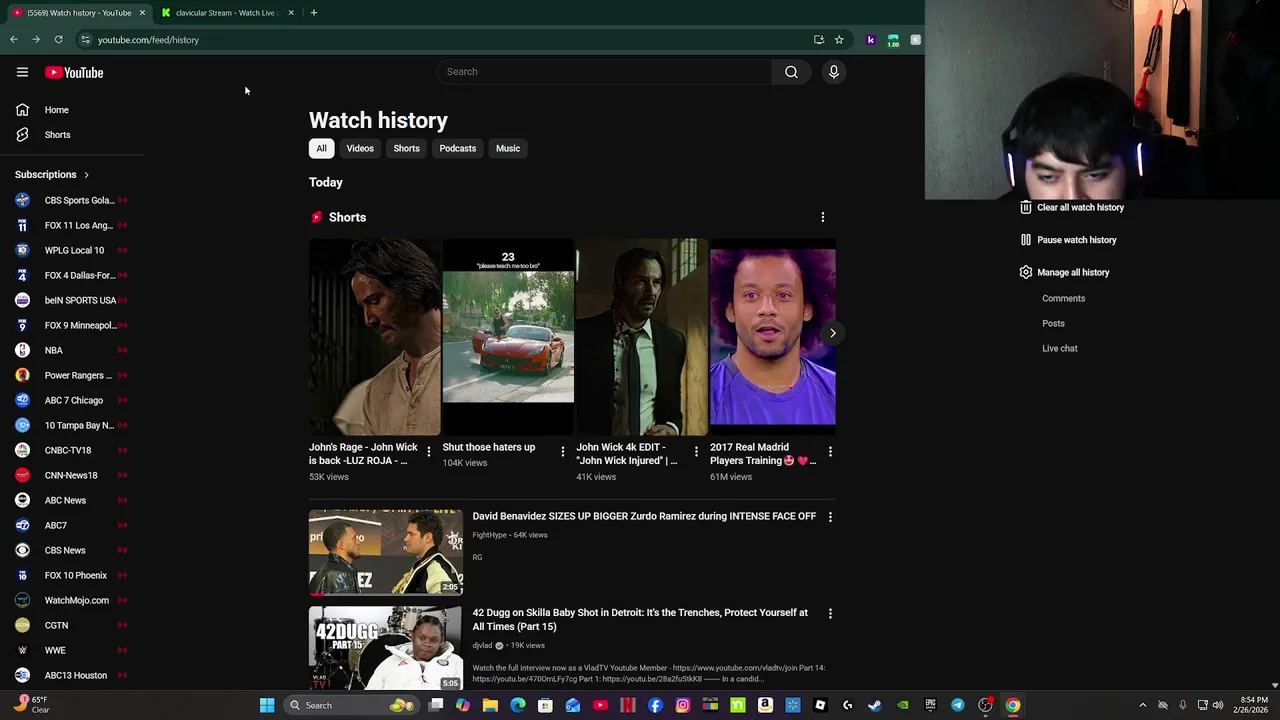Switch to clavicular Stream browser tab

226,13
